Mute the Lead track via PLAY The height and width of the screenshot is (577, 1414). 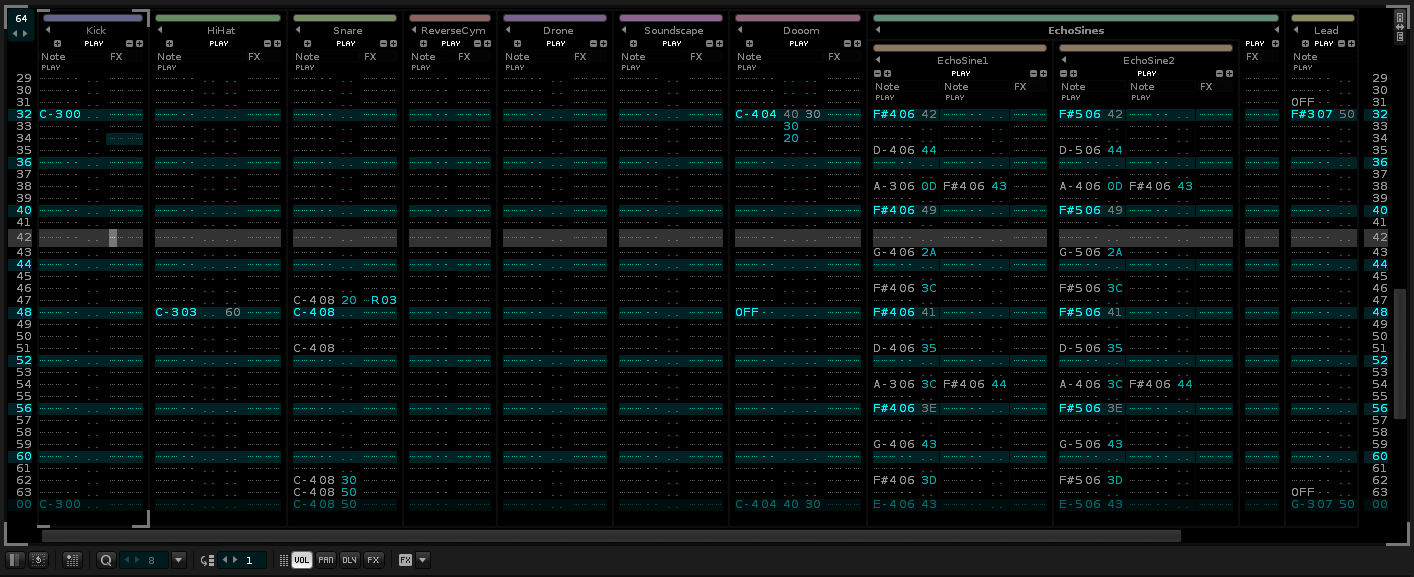tap(1324, 44)
